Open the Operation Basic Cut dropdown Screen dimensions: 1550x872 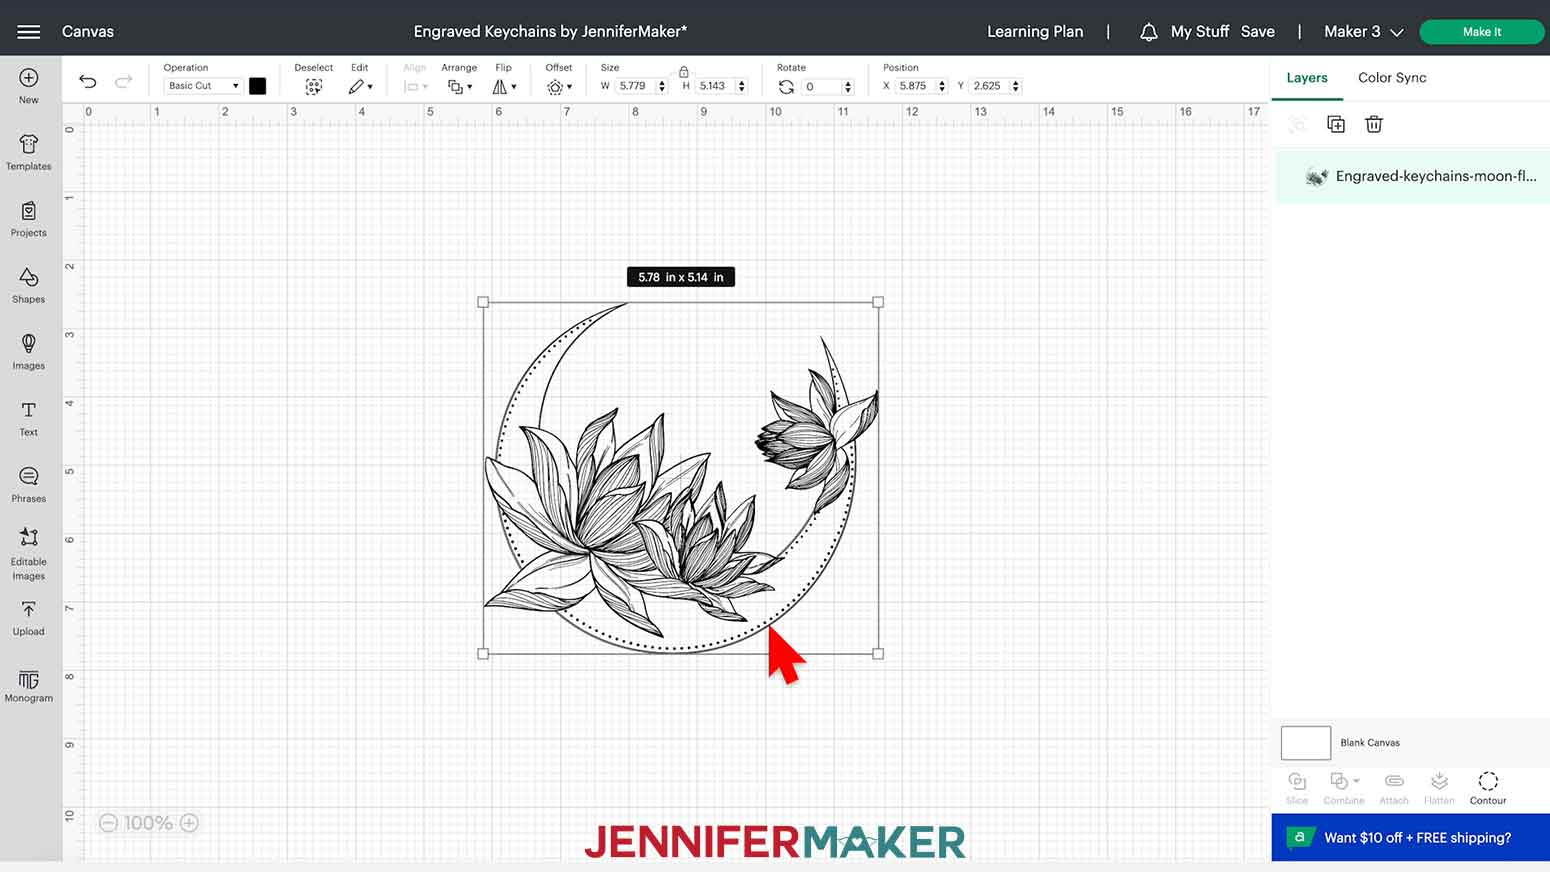point(203,86)
